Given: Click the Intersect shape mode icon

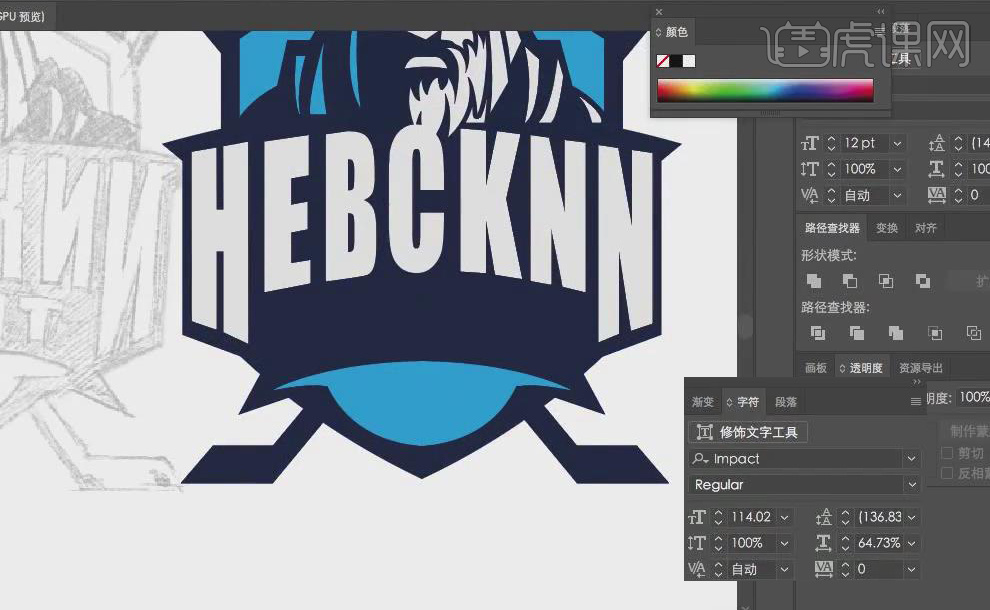Looking at the screenshot, I should click(x=886, y=281).
